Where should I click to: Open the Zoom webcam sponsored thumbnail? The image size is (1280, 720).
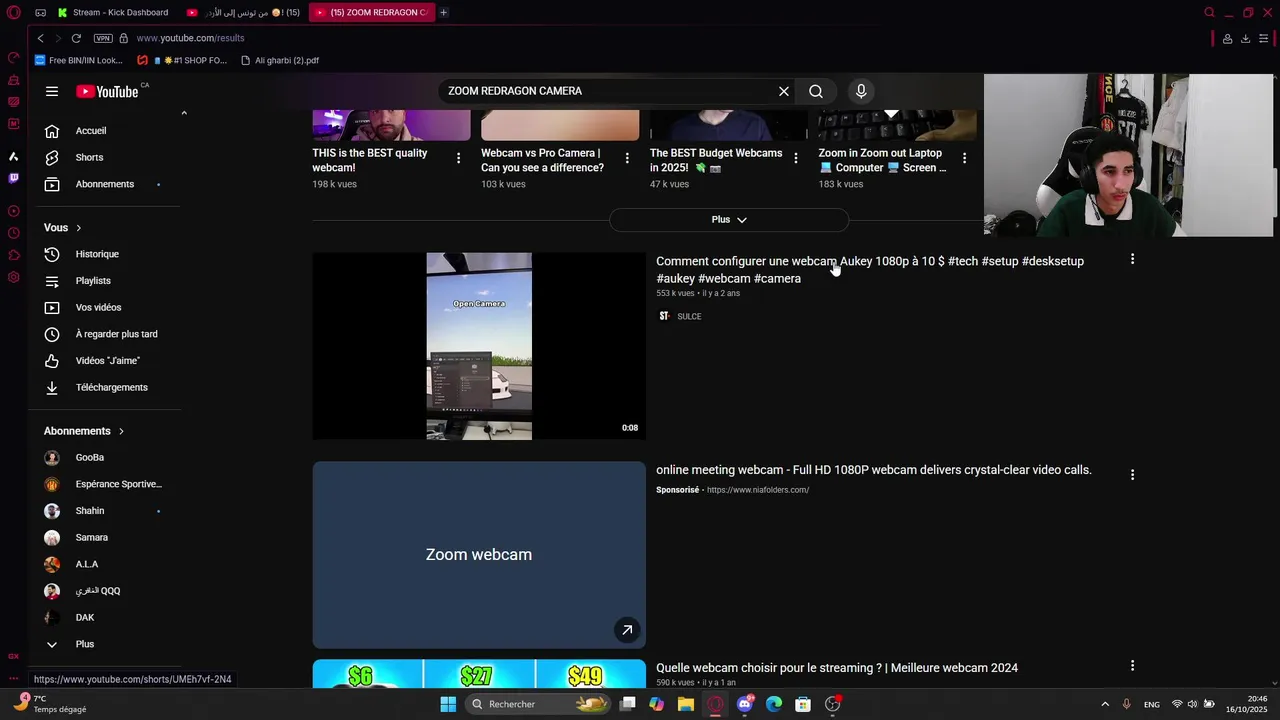click(479, 555)
